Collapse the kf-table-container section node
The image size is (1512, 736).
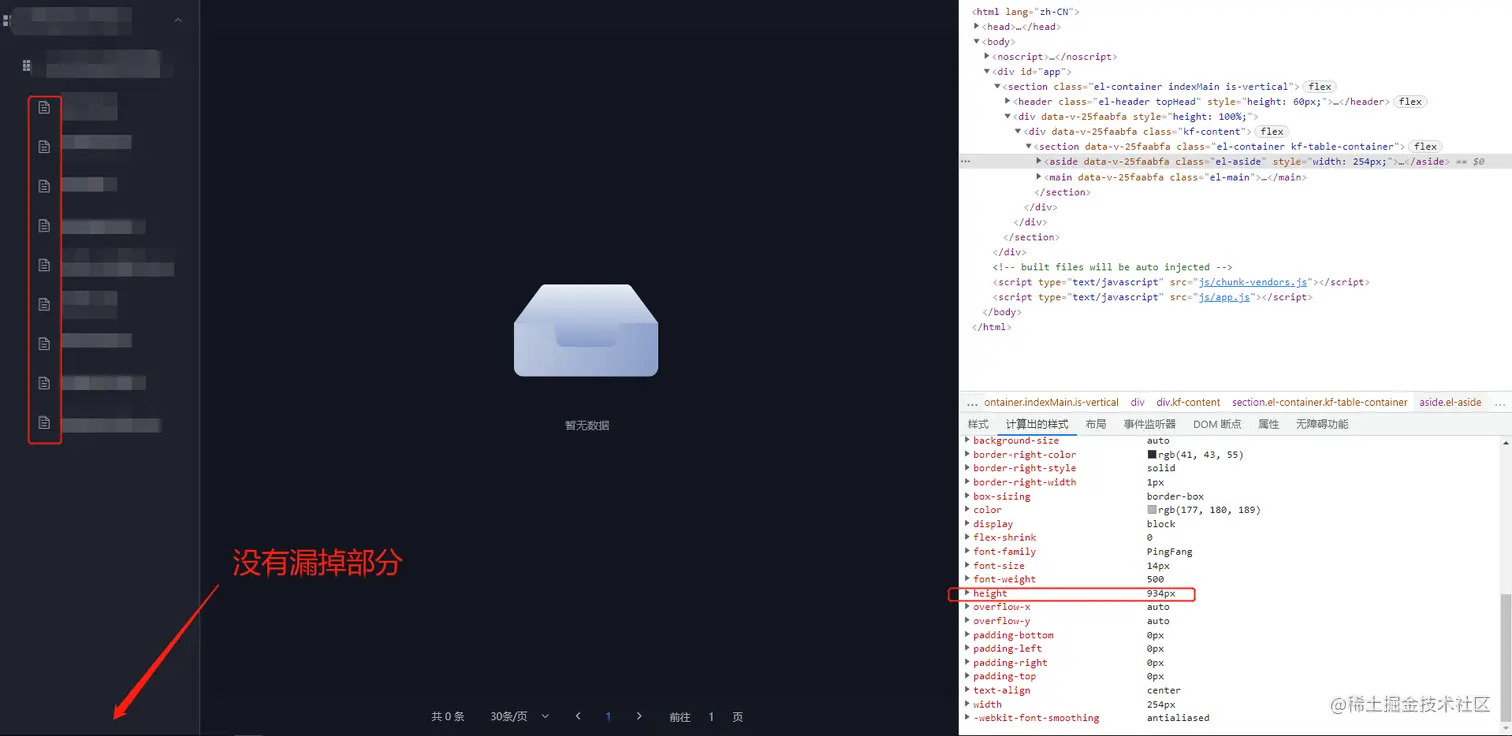click(1028, 147)
